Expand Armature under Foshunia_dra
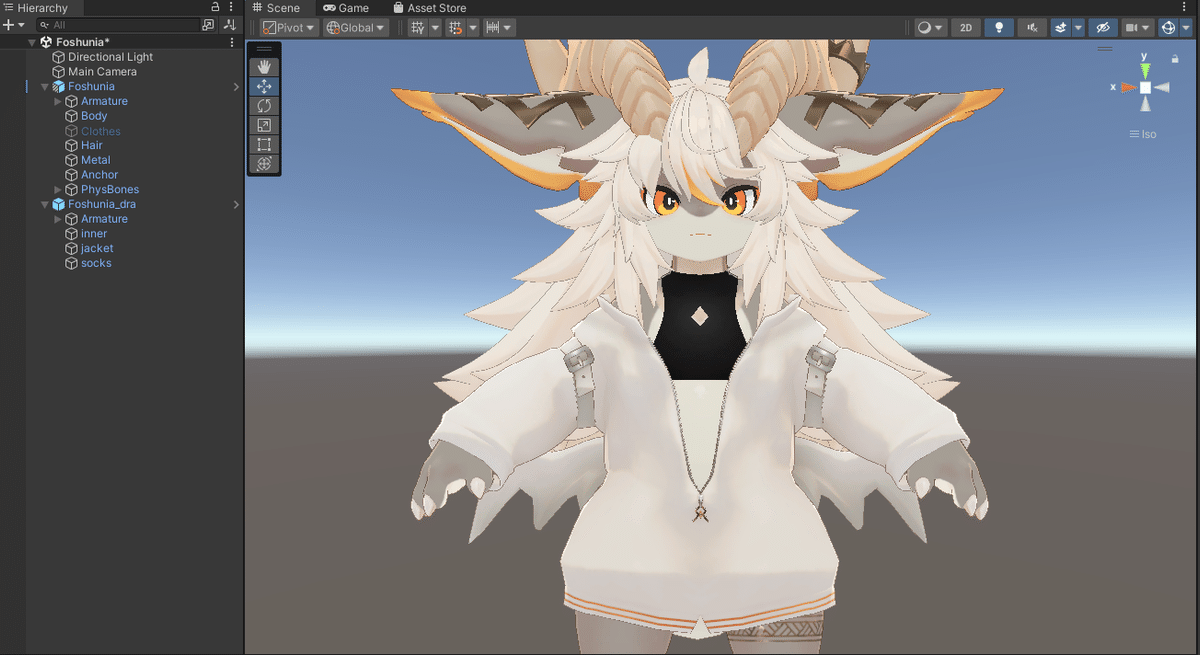 (x=57, y=219)
